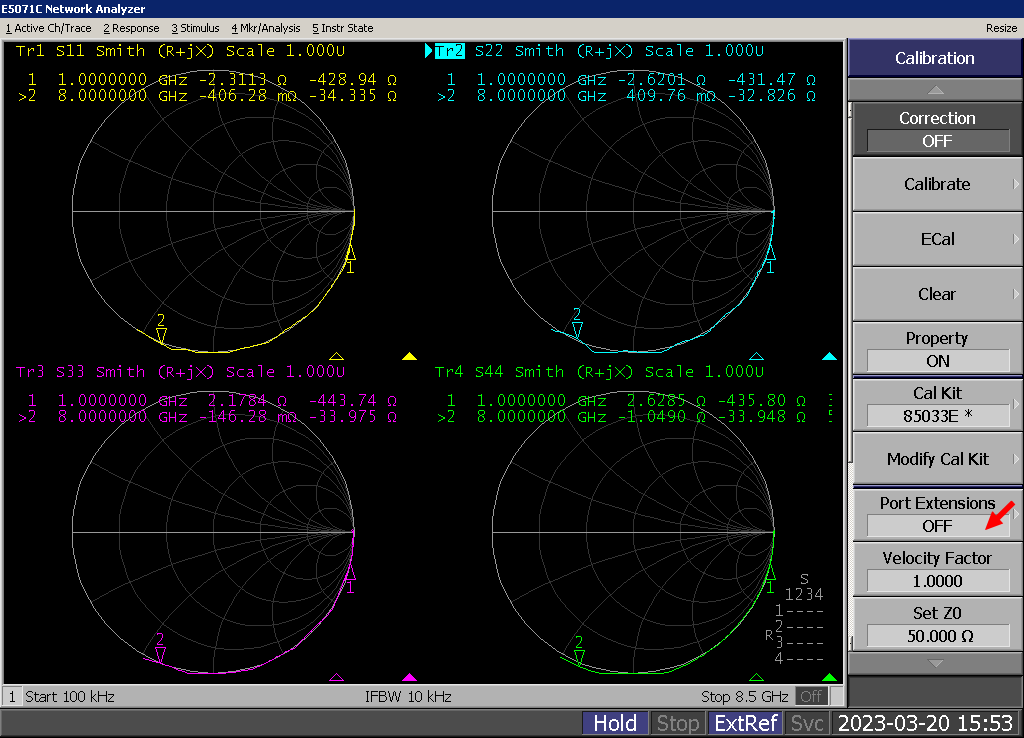
Task: Click the Hold trigger status indicator
Action: coord(615,724)
